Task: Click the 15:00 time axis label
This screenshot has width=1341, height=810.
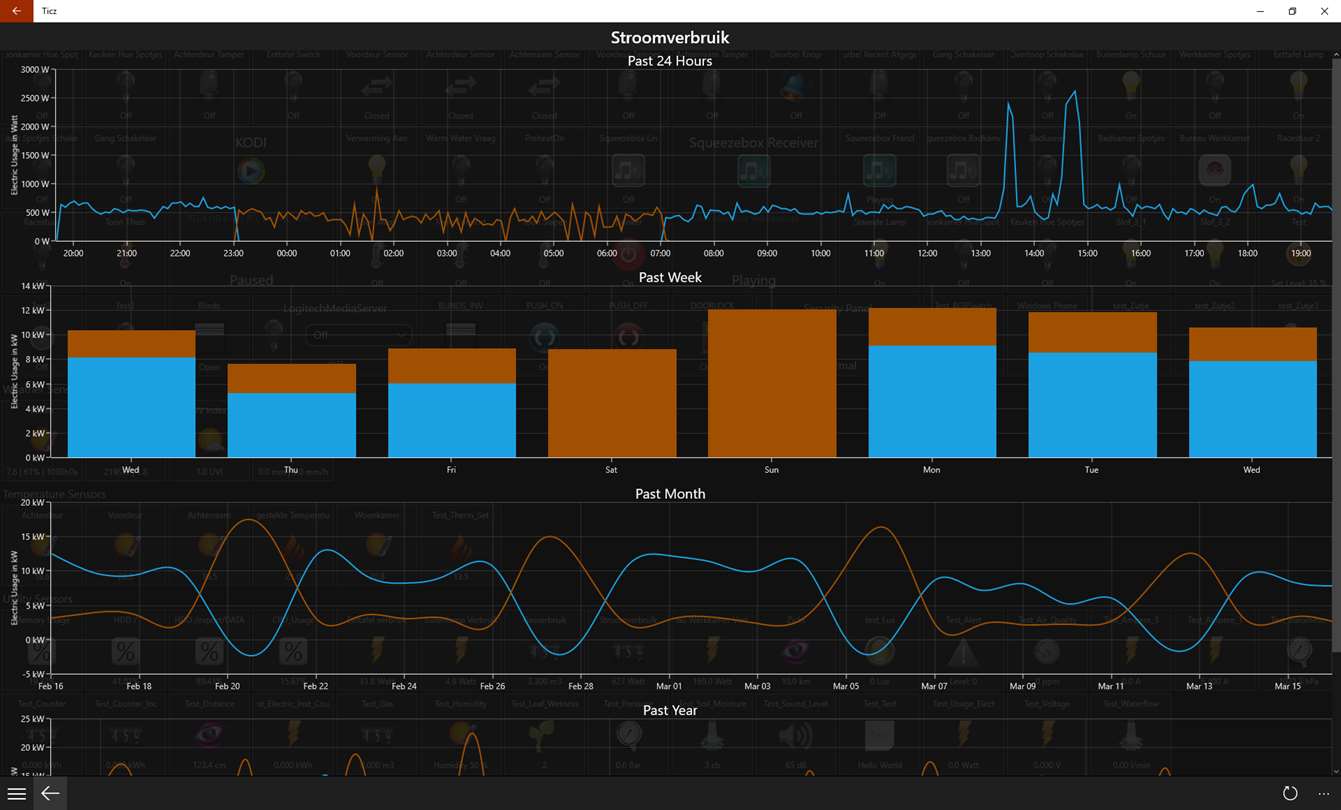Action: 1088,253
